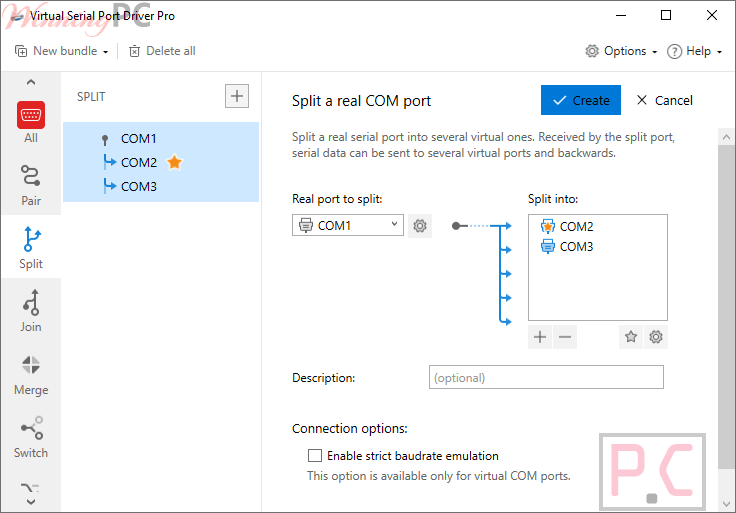The width and height of the screenshot is (736, 513).
Task: Click the orange star next to COM2
Action: click(x=175, y=162)
